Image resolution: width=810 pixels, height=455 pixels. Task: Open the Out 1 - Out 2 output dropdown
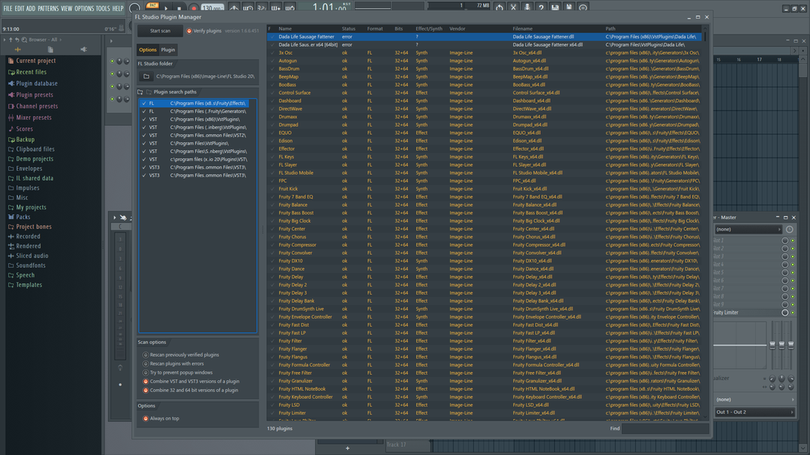pos(754,412)
